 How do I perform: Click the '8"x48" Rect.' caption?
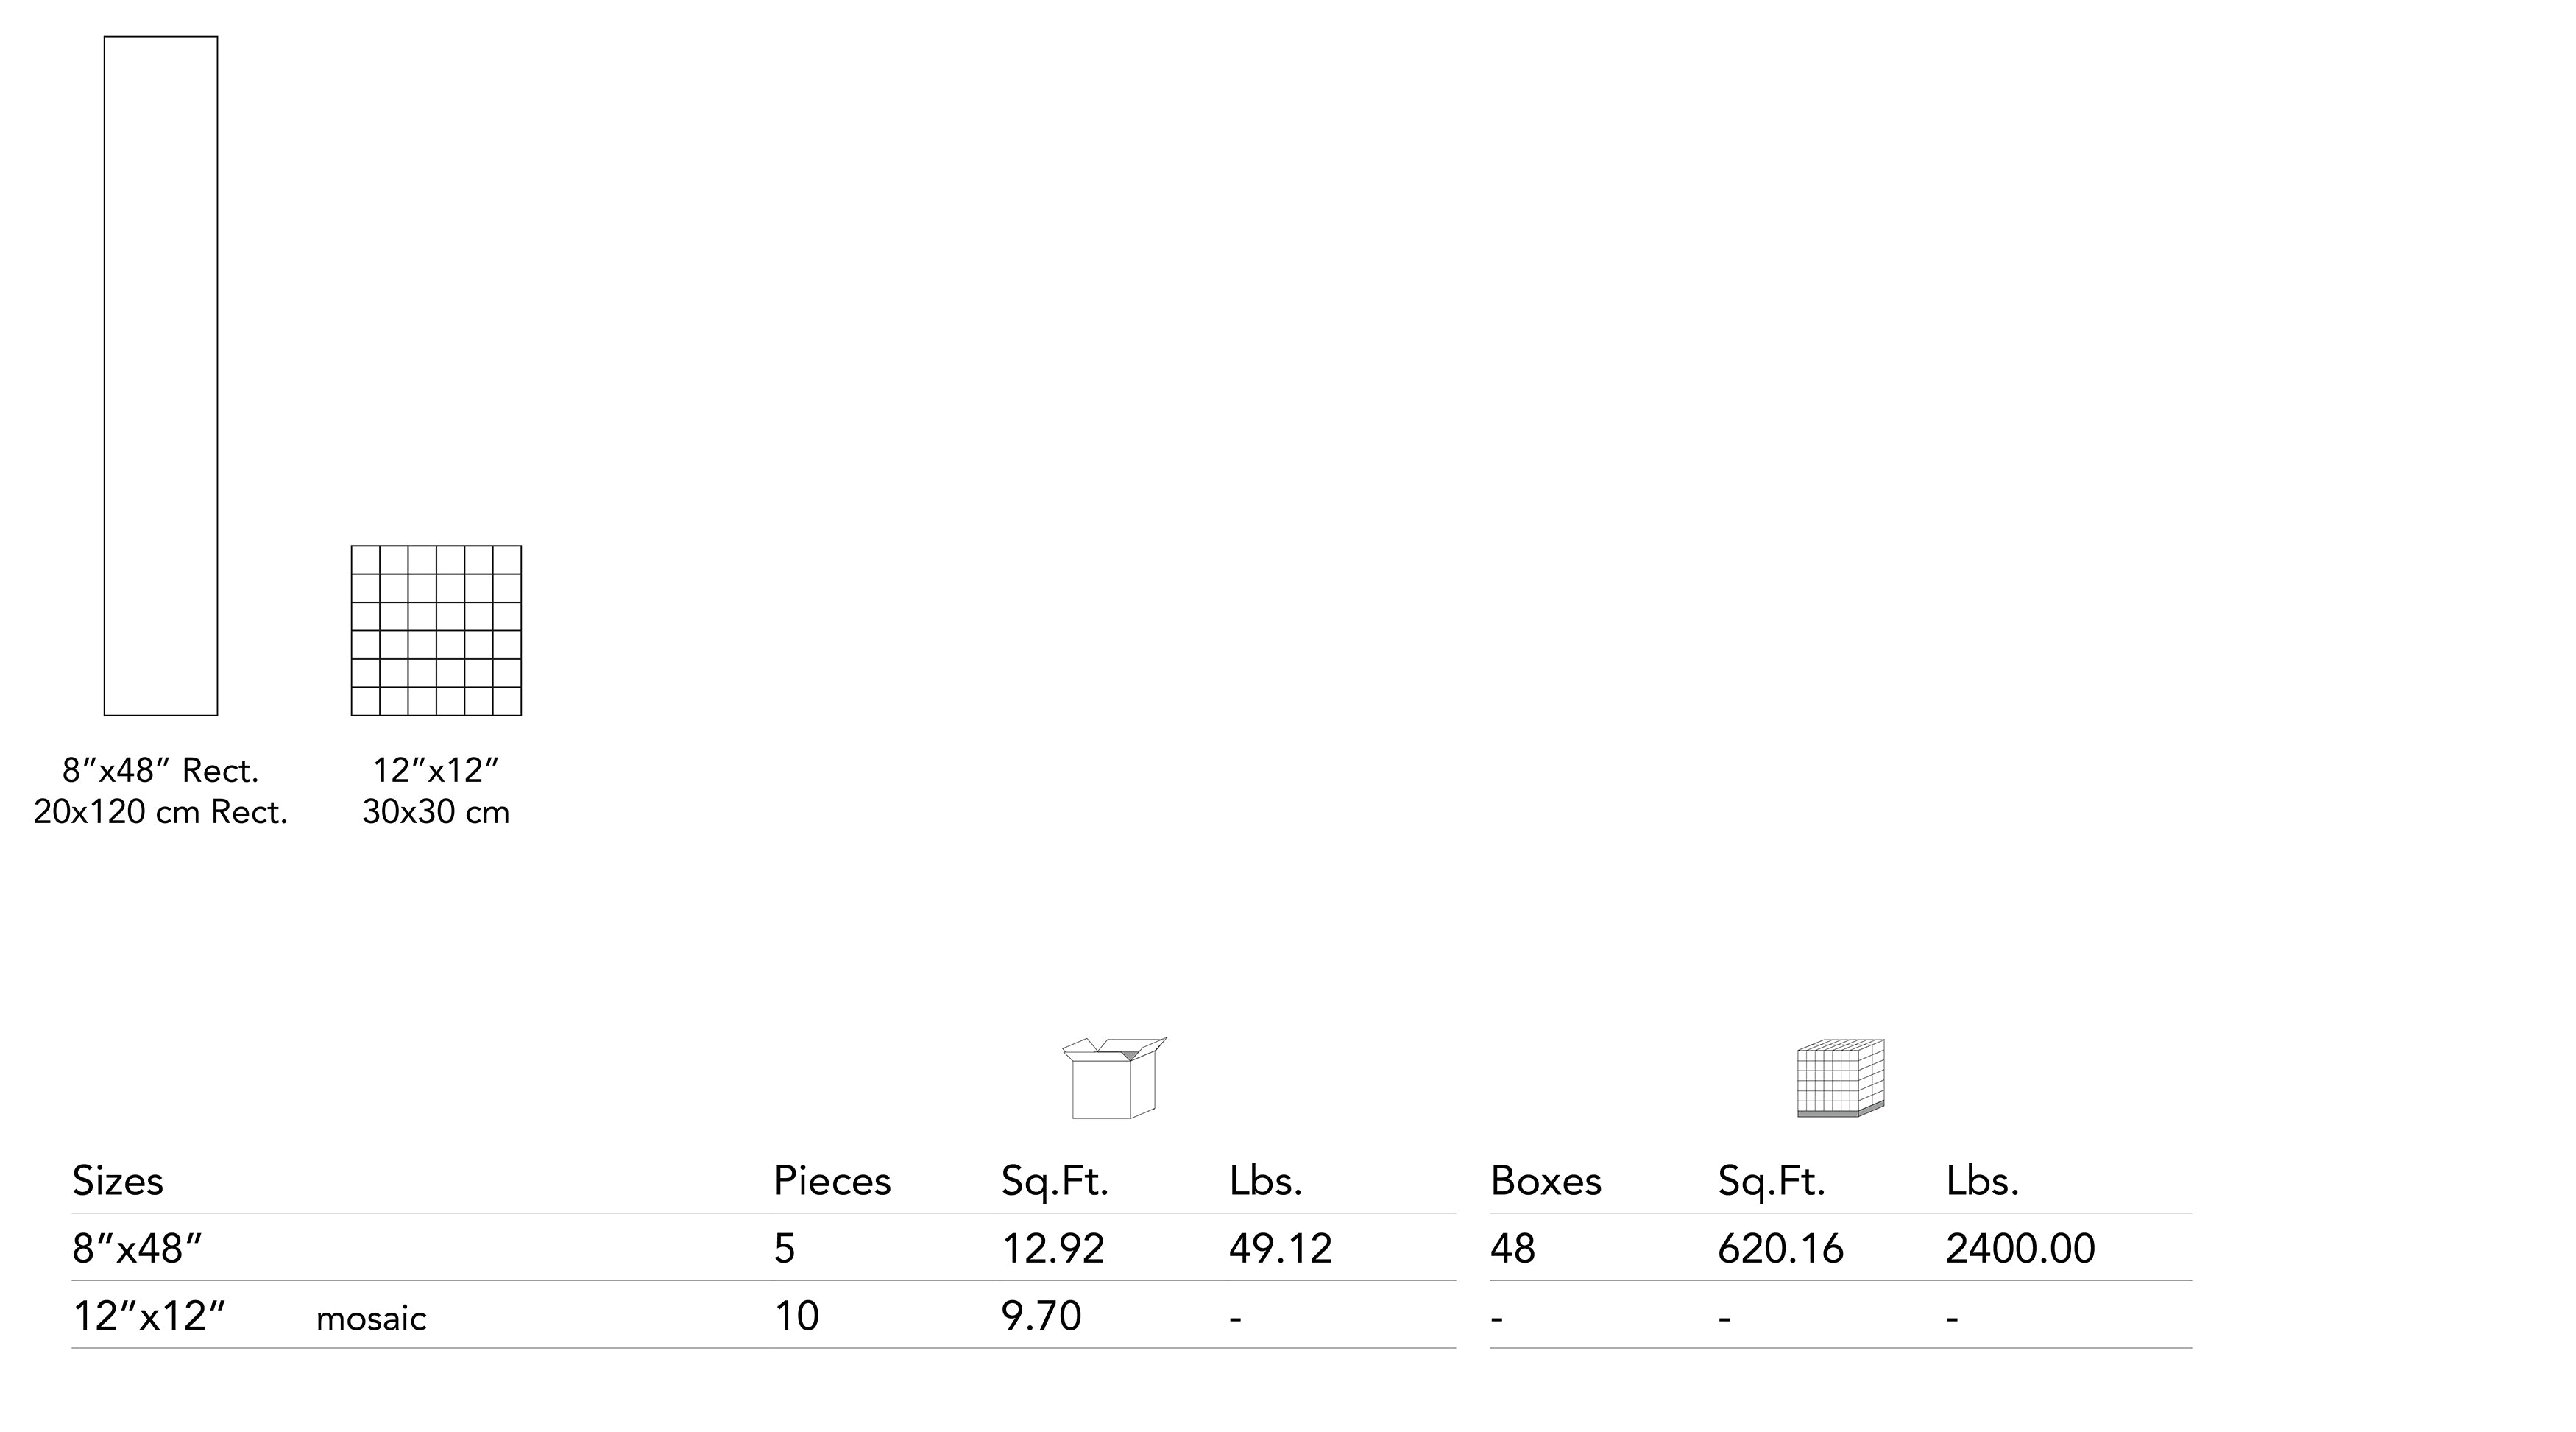click(161, 770)
